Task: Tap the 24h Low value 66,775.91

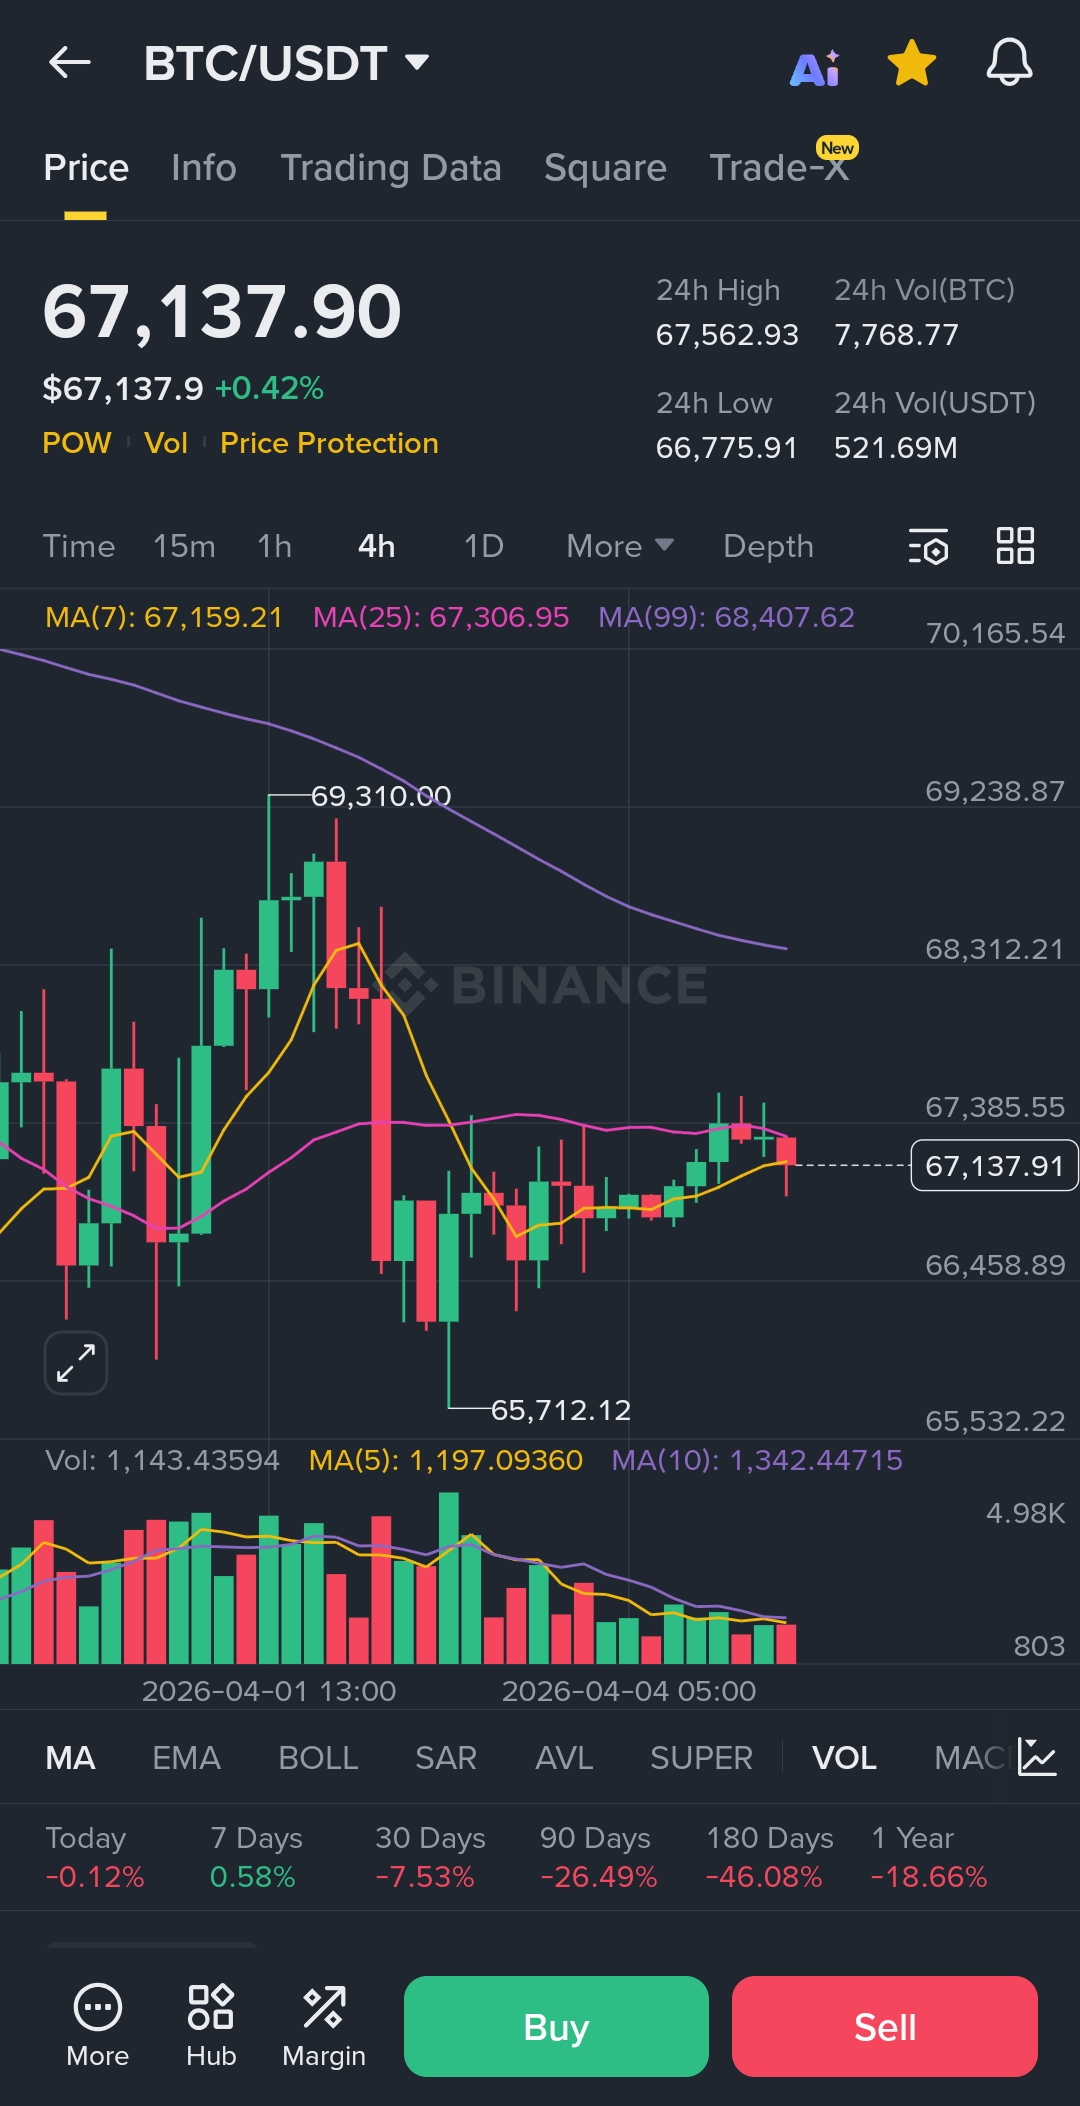Action: coord(726,448)
